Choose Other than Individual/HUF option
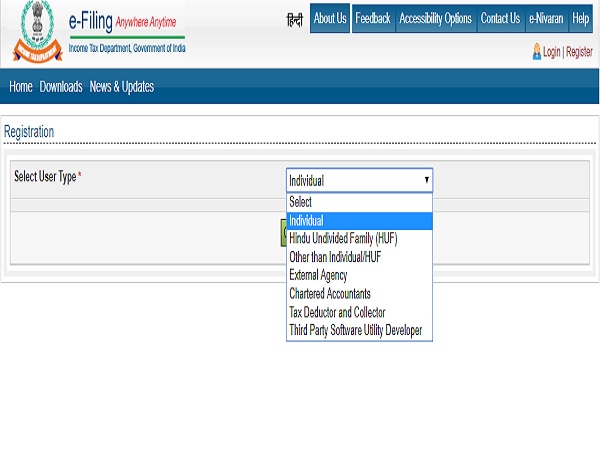The image size is (600, 450). pyautogui.click(x=359, y=257)
